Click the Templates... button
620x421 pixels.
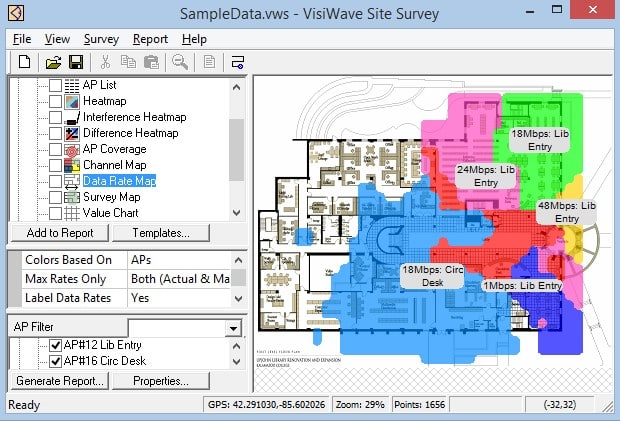point(161,233)
